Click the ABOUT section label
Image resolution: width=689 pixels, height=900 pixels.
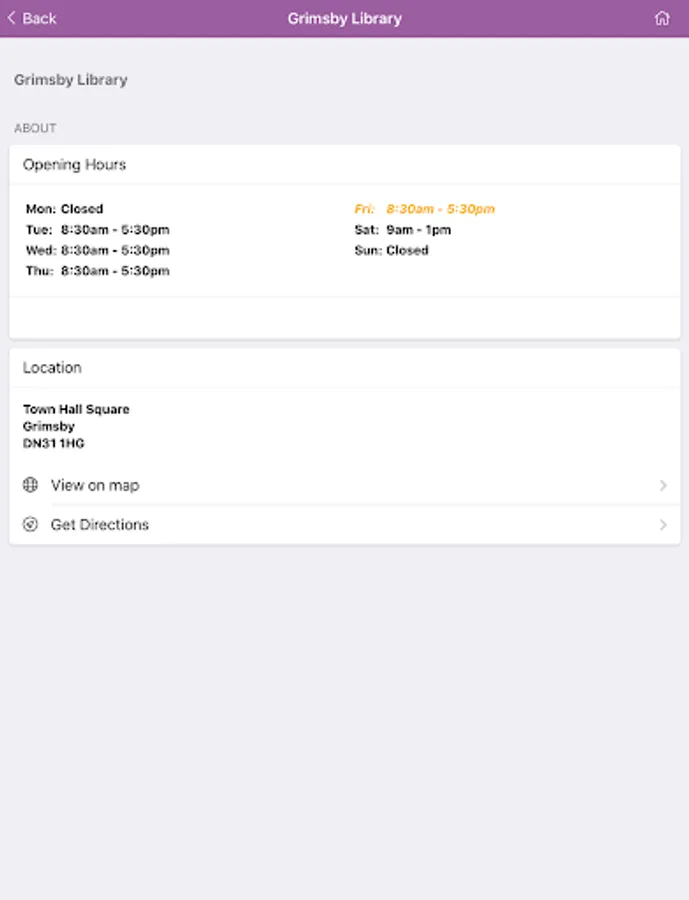[35, 128]
